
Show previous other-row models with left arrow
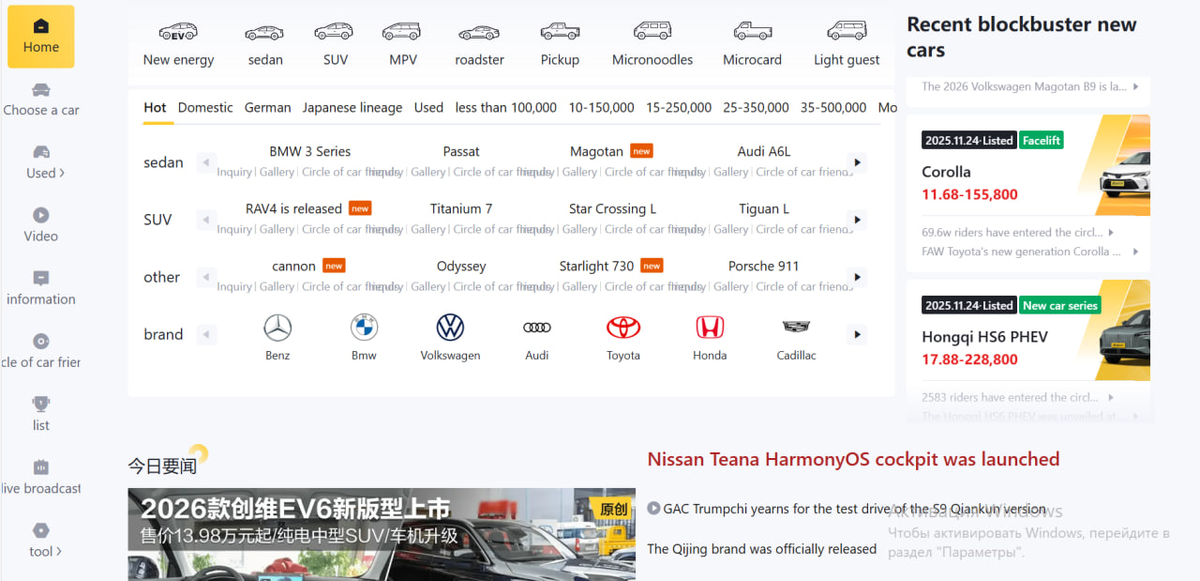point(206,277)
